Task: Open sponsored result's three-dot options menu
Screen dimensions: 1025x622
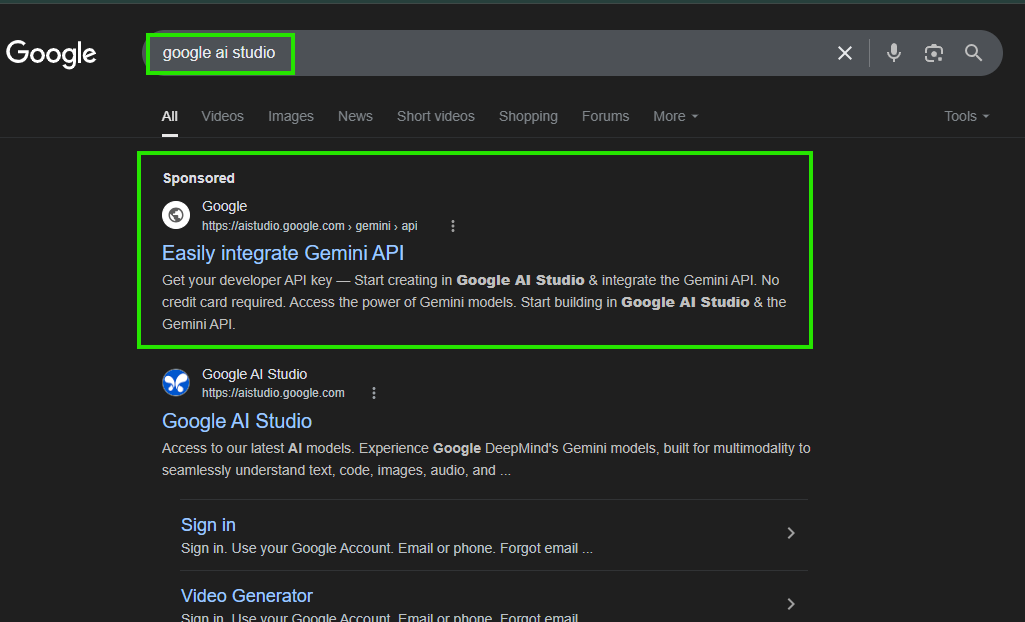Action: [452, 226]
